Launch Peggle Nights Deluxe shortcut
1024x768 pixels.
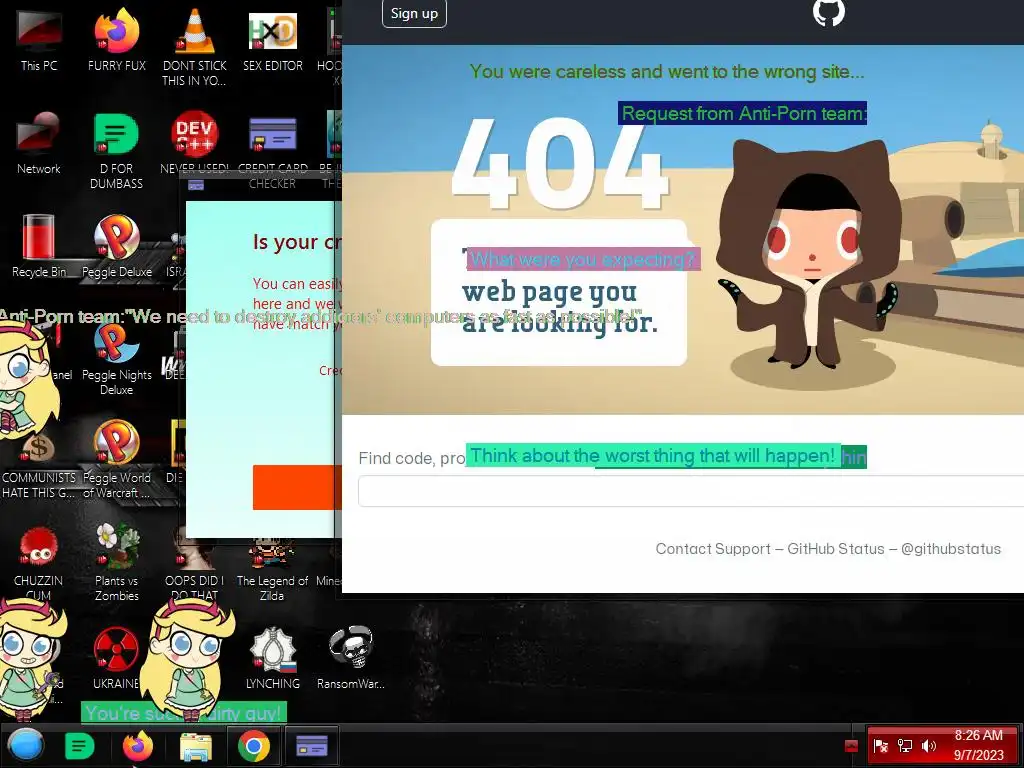116,358
